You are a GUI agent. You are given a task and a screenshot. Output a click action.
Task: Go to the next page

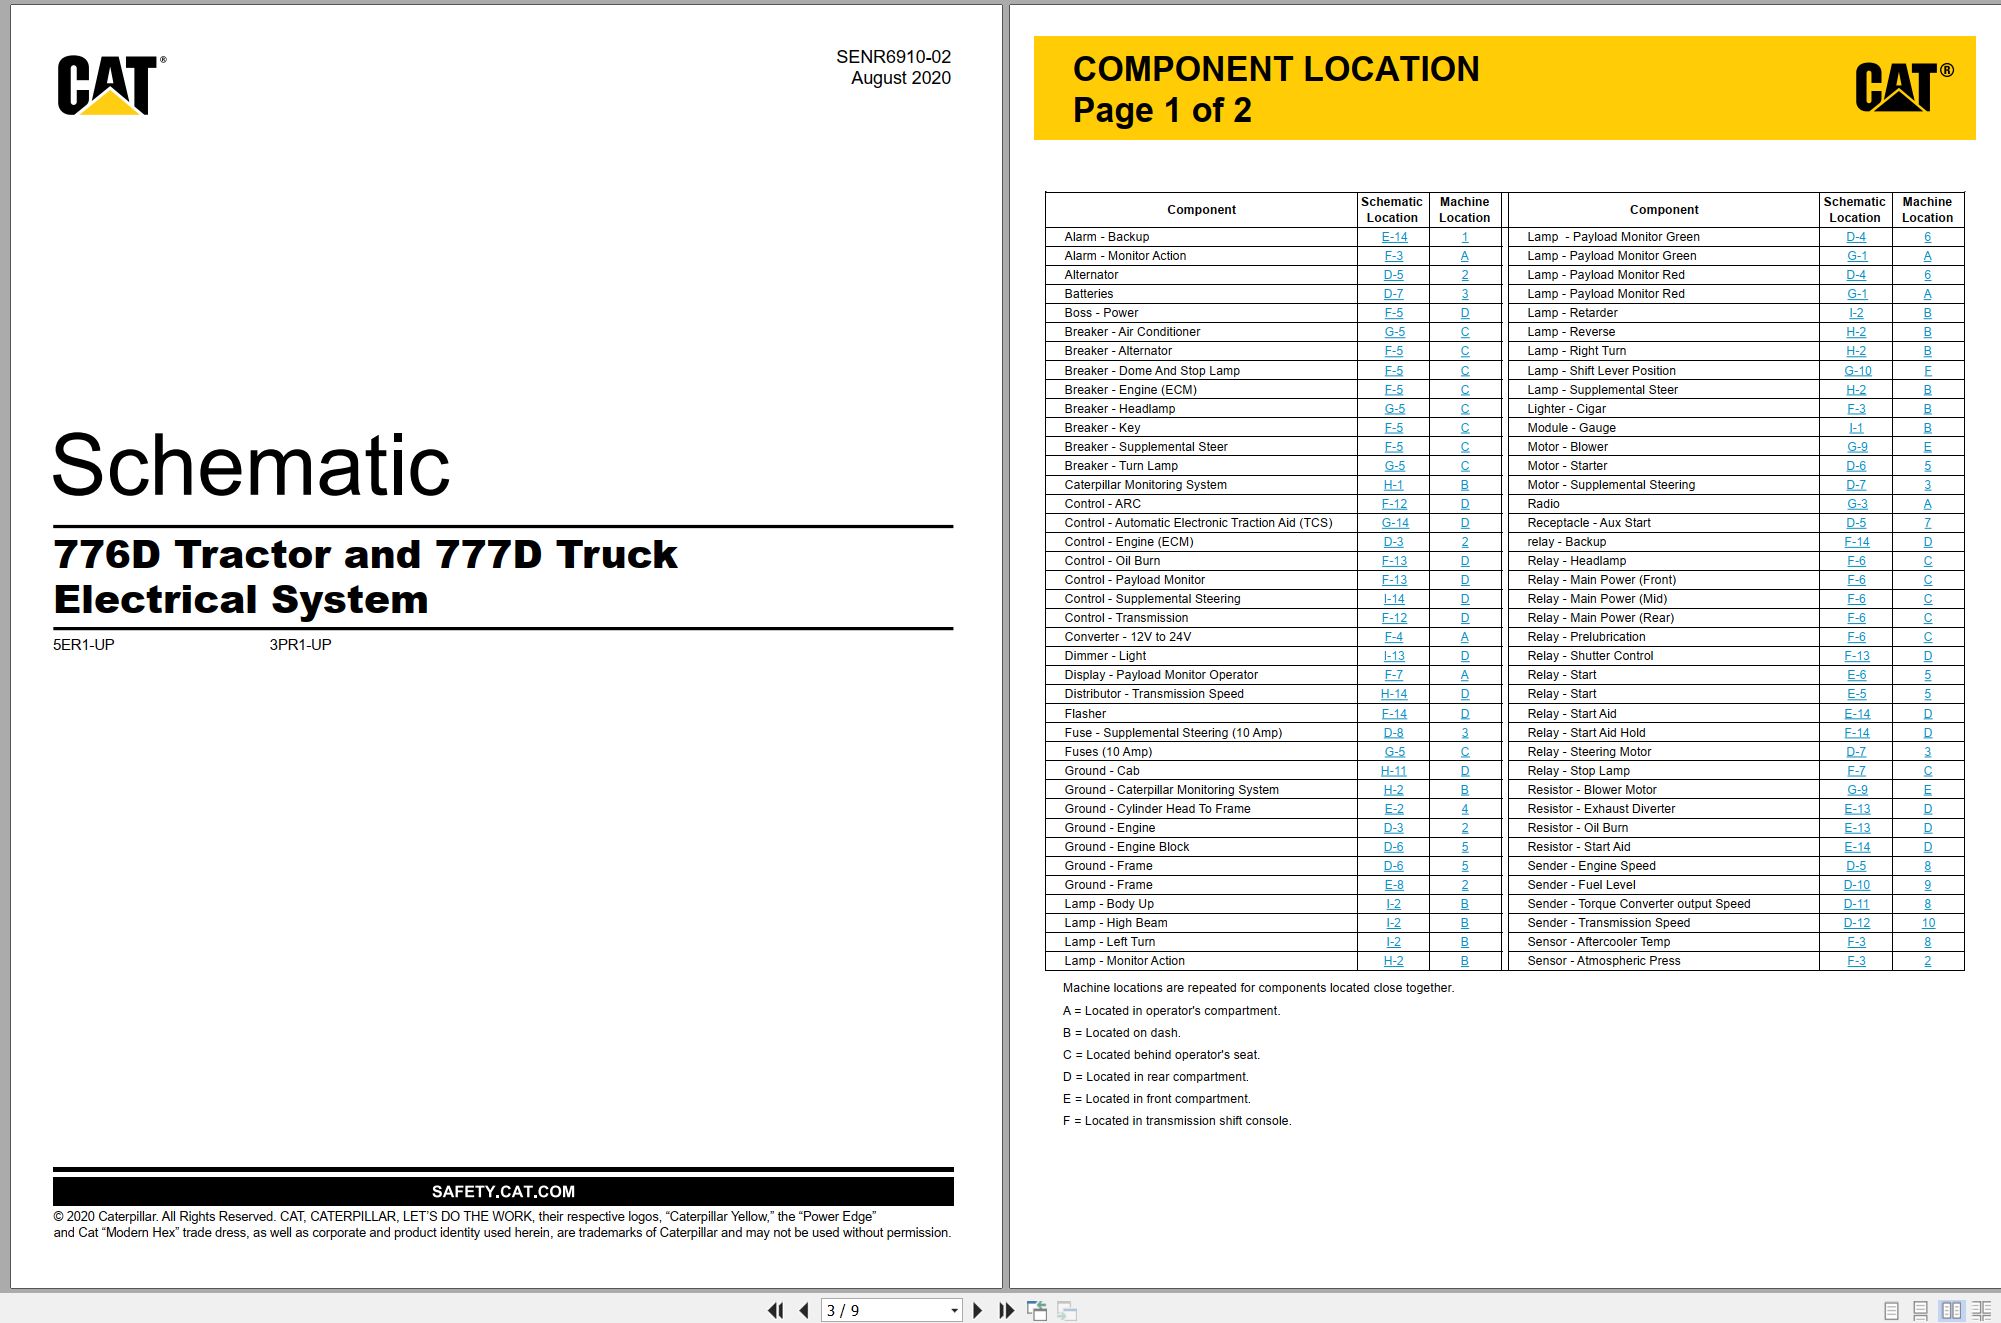[977, 1310]
